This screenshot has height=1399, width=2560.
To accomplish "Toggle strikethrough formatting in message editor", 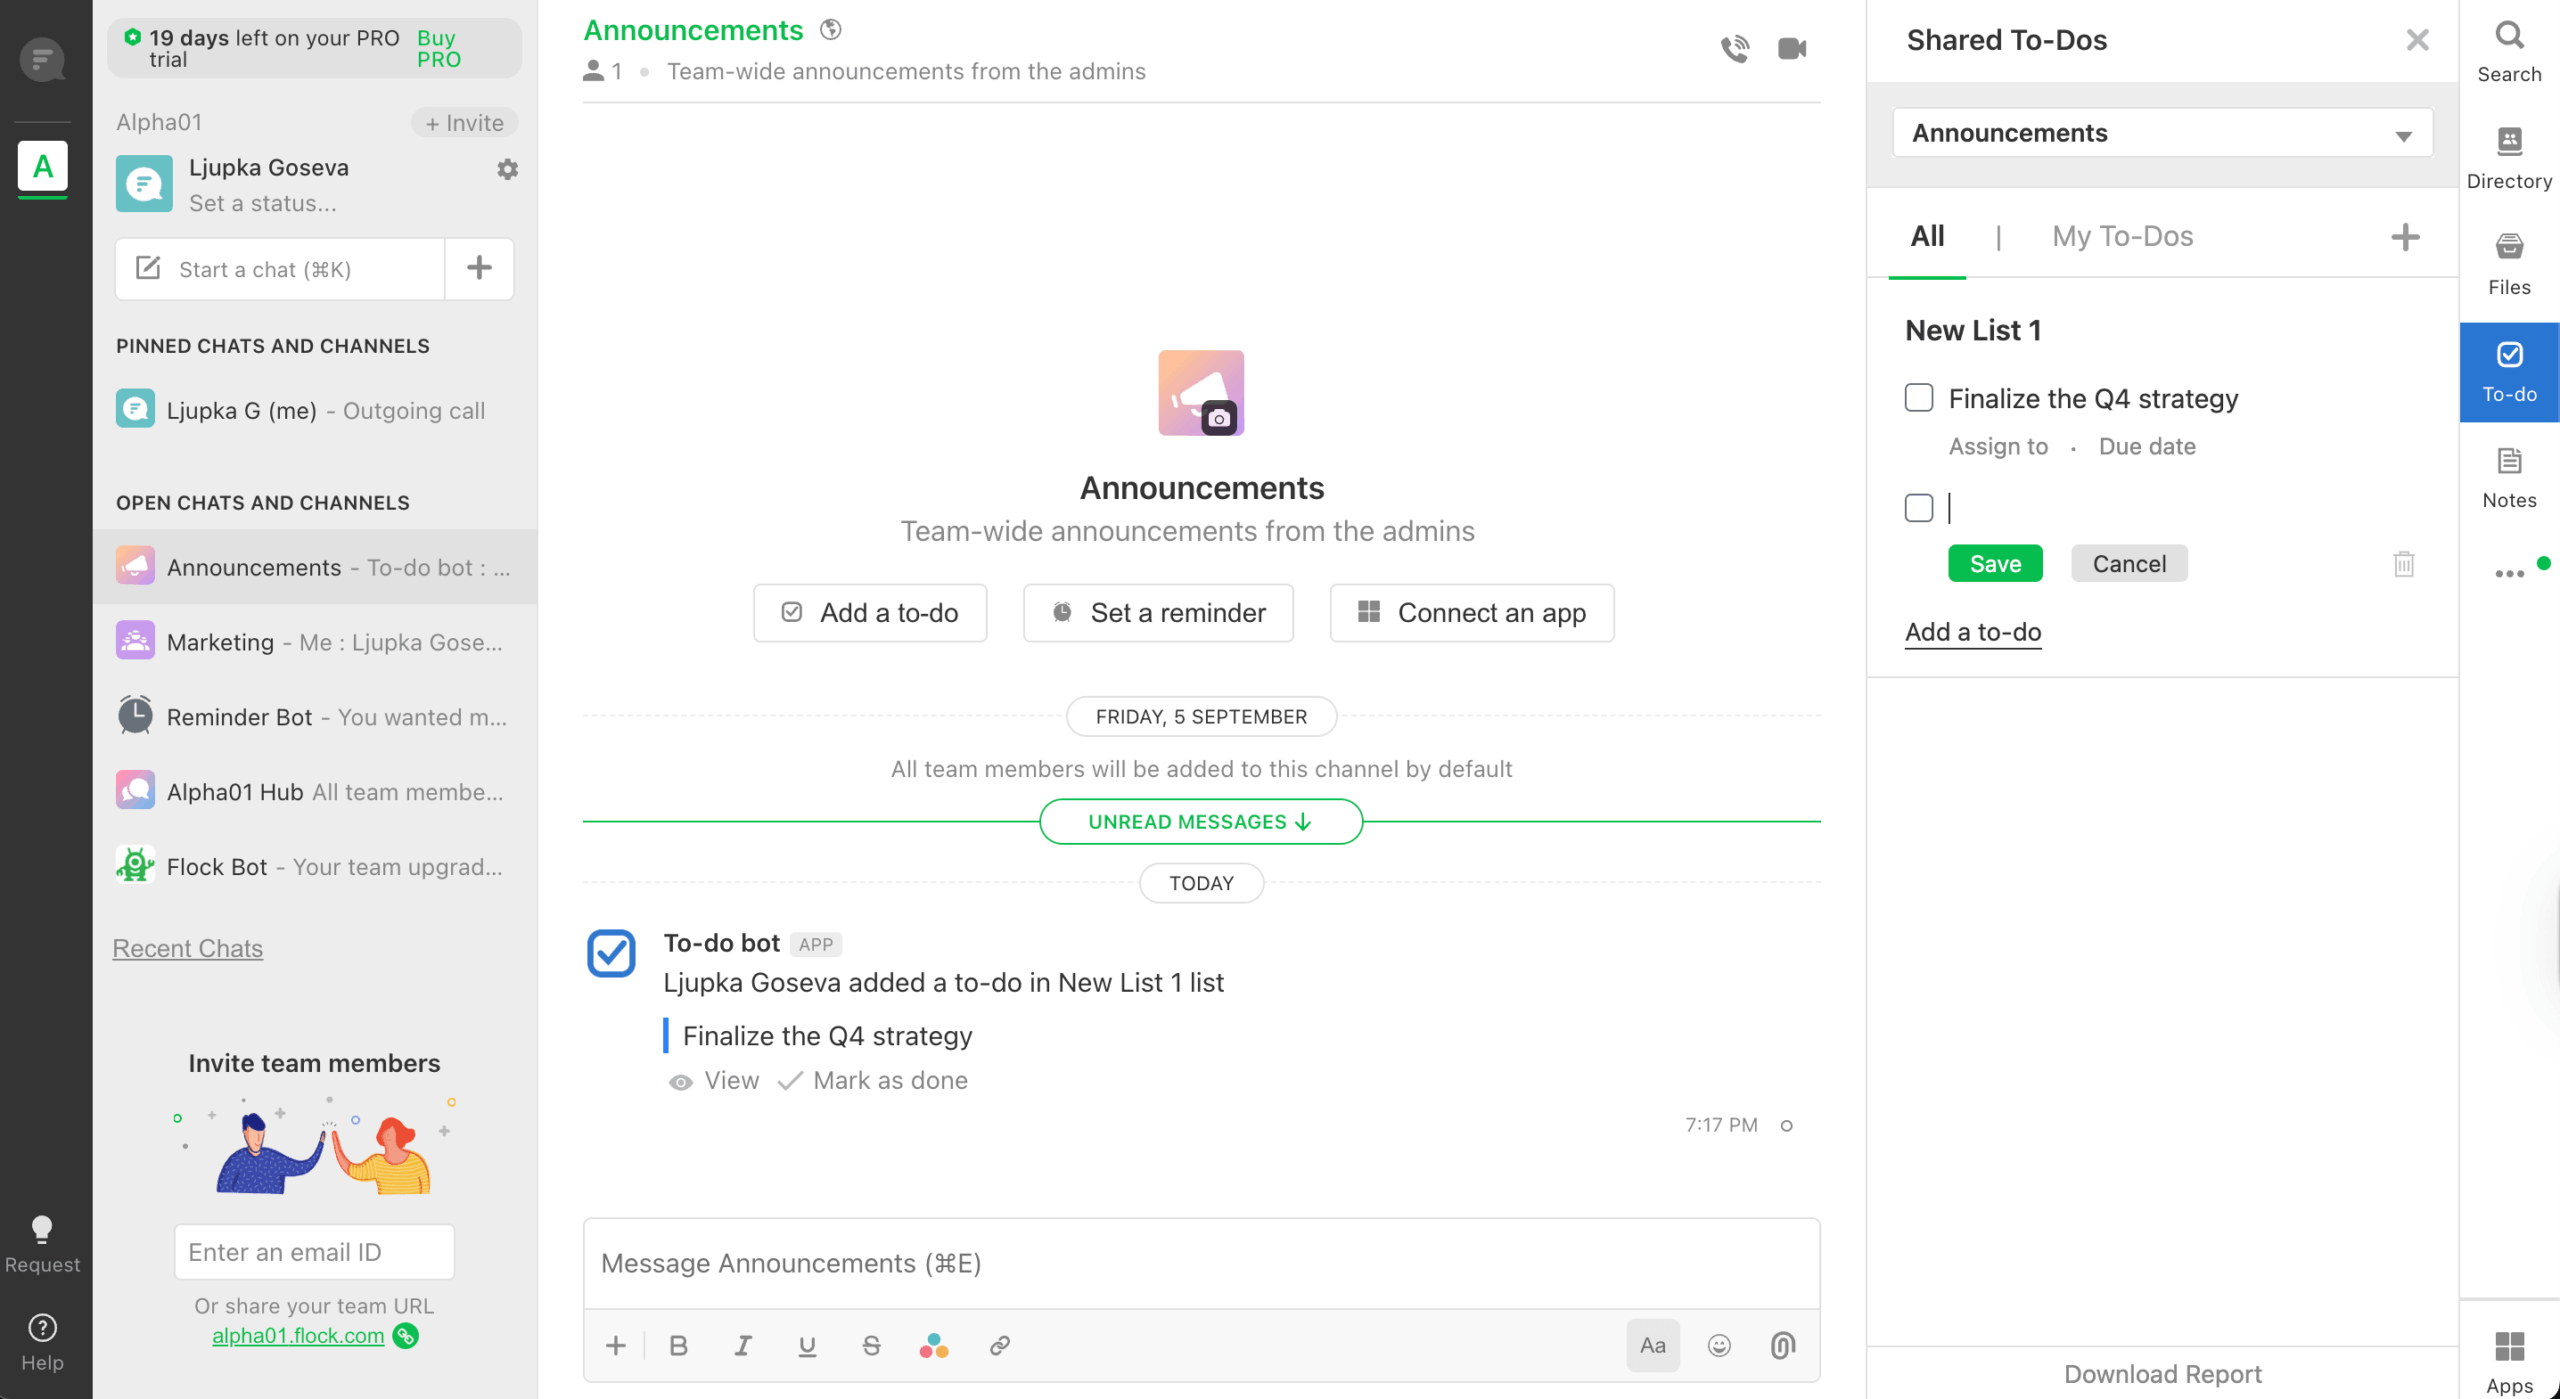I will coord(871,1346).
